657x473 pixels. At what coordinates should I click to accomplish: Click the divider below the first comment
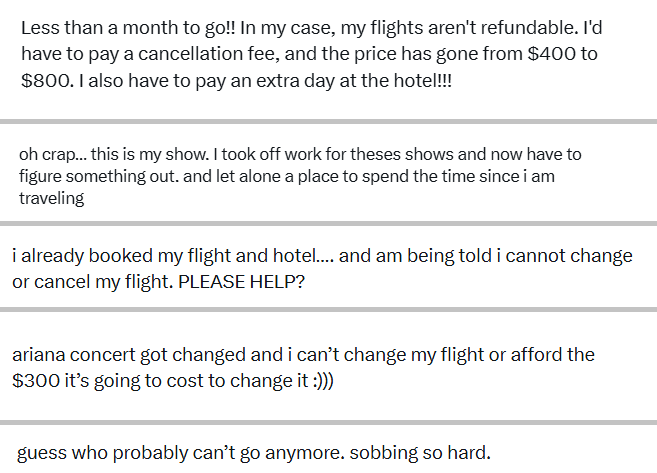[x=328, y=121]
